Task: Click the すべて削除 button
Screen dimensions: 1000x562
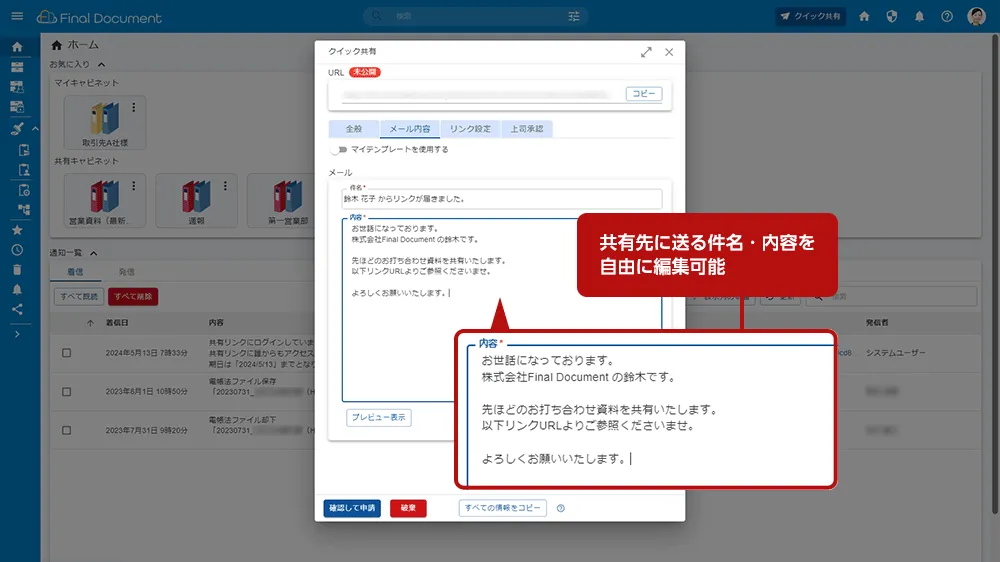Action: click(x=133, y=297)
